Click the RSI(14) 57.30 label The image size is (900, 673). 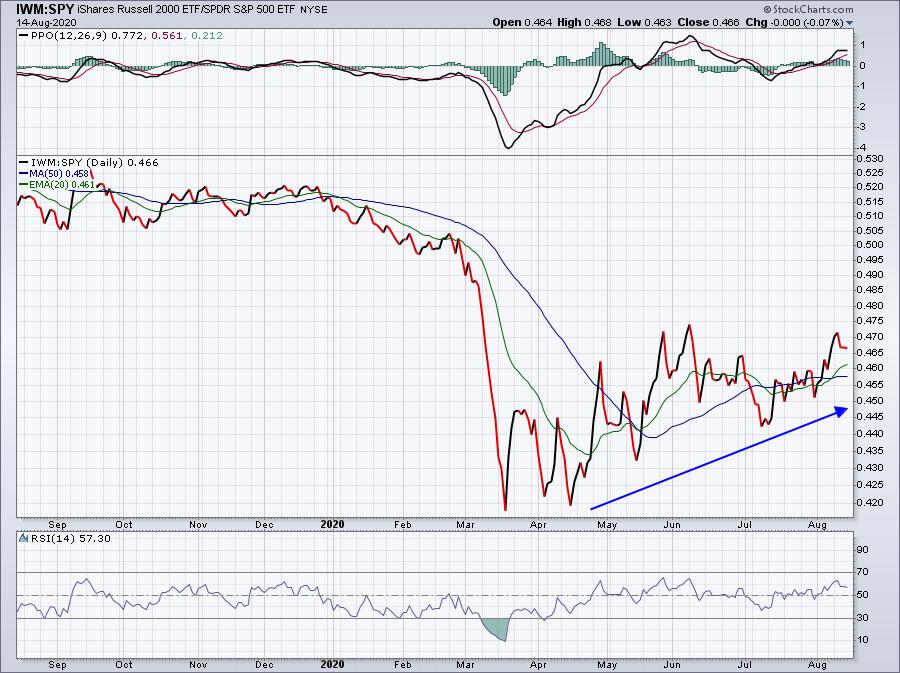click(x=69, y=538)
